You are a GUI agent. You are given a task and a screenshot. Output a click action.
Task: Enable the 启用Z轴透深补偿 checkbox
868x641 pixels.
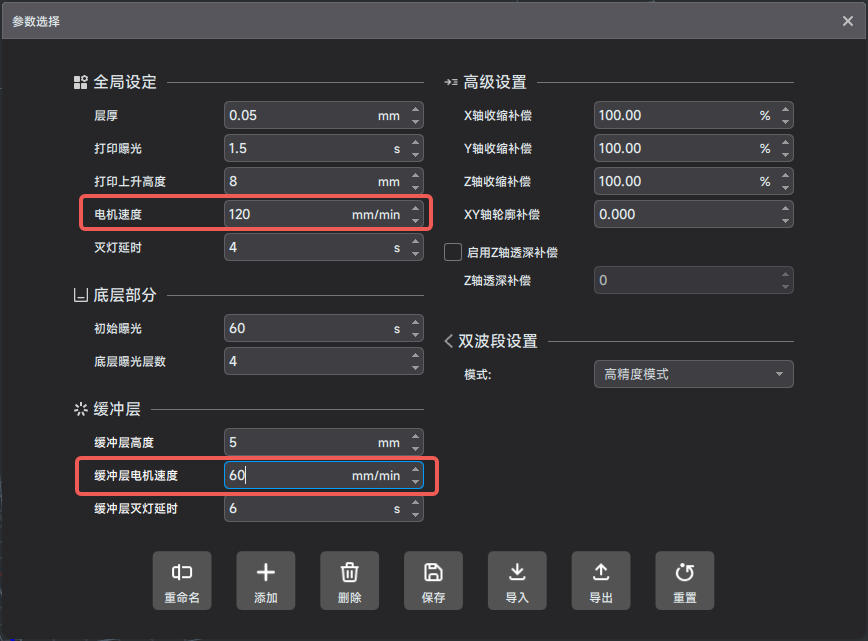click(x=452, y=252)
